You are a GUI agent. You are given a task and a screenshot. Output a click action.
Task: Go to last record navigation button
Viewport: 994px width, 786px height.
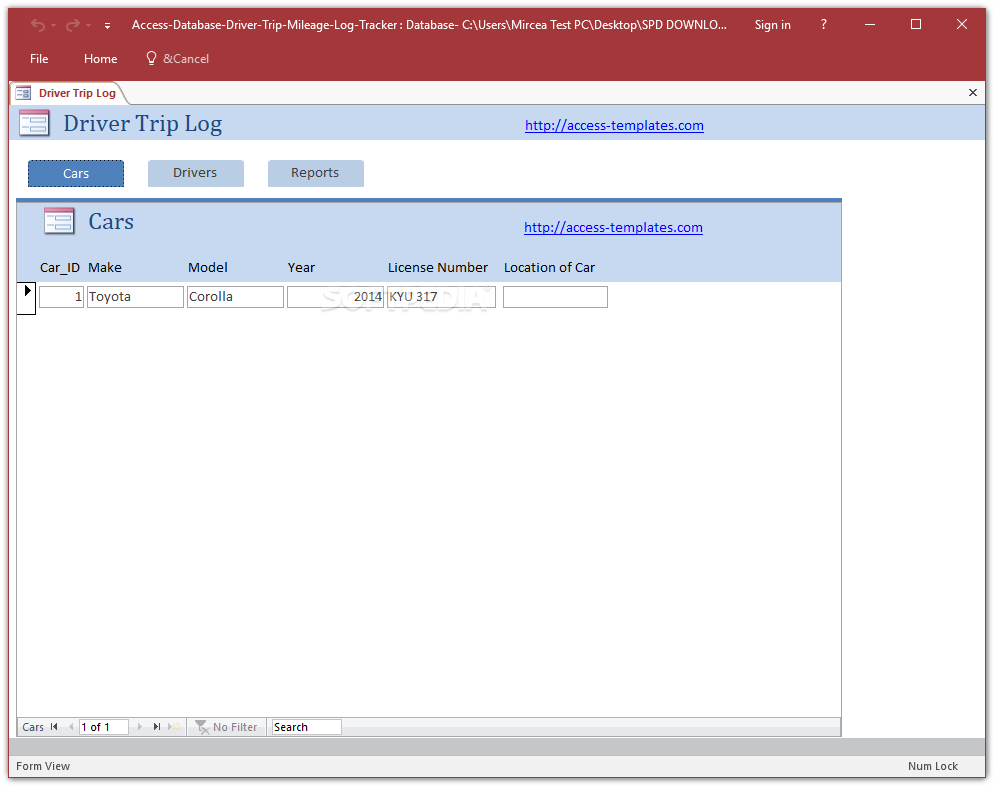coord(157,726)
